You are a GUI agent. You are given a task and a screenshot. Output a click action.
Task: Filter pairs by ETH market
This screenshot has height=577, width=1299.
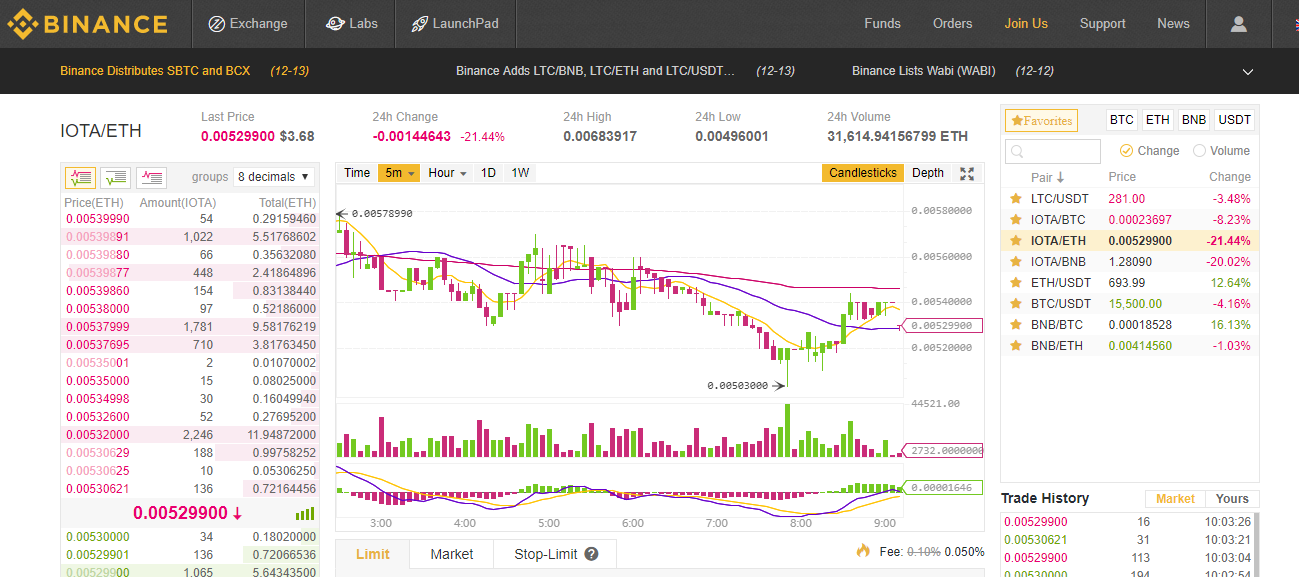tap(1157, 120)
